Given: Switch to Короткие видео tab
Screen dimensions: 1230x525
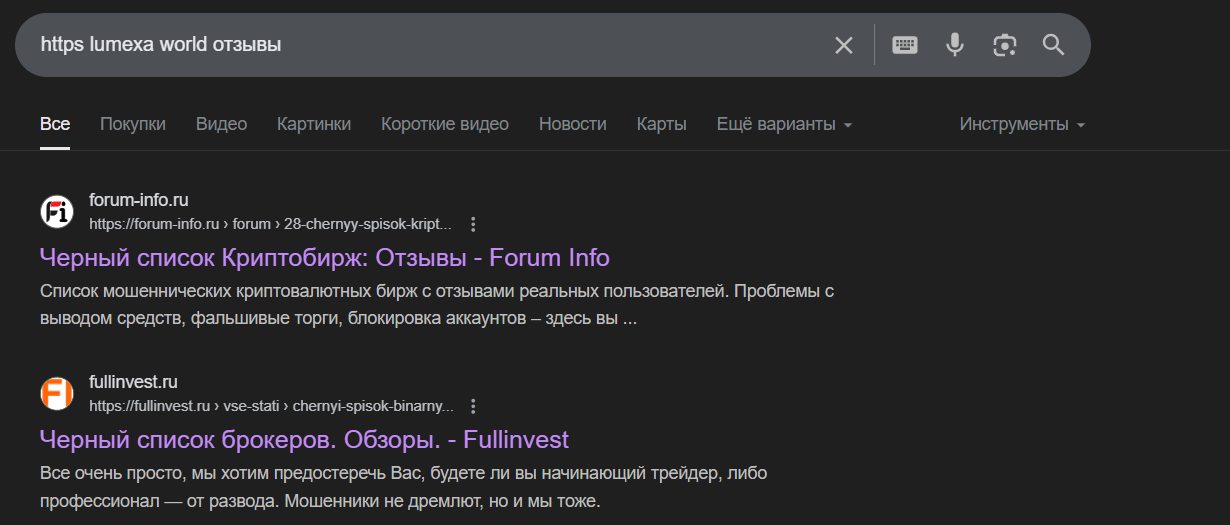Looking at the screenshot, I should point(445,124).
